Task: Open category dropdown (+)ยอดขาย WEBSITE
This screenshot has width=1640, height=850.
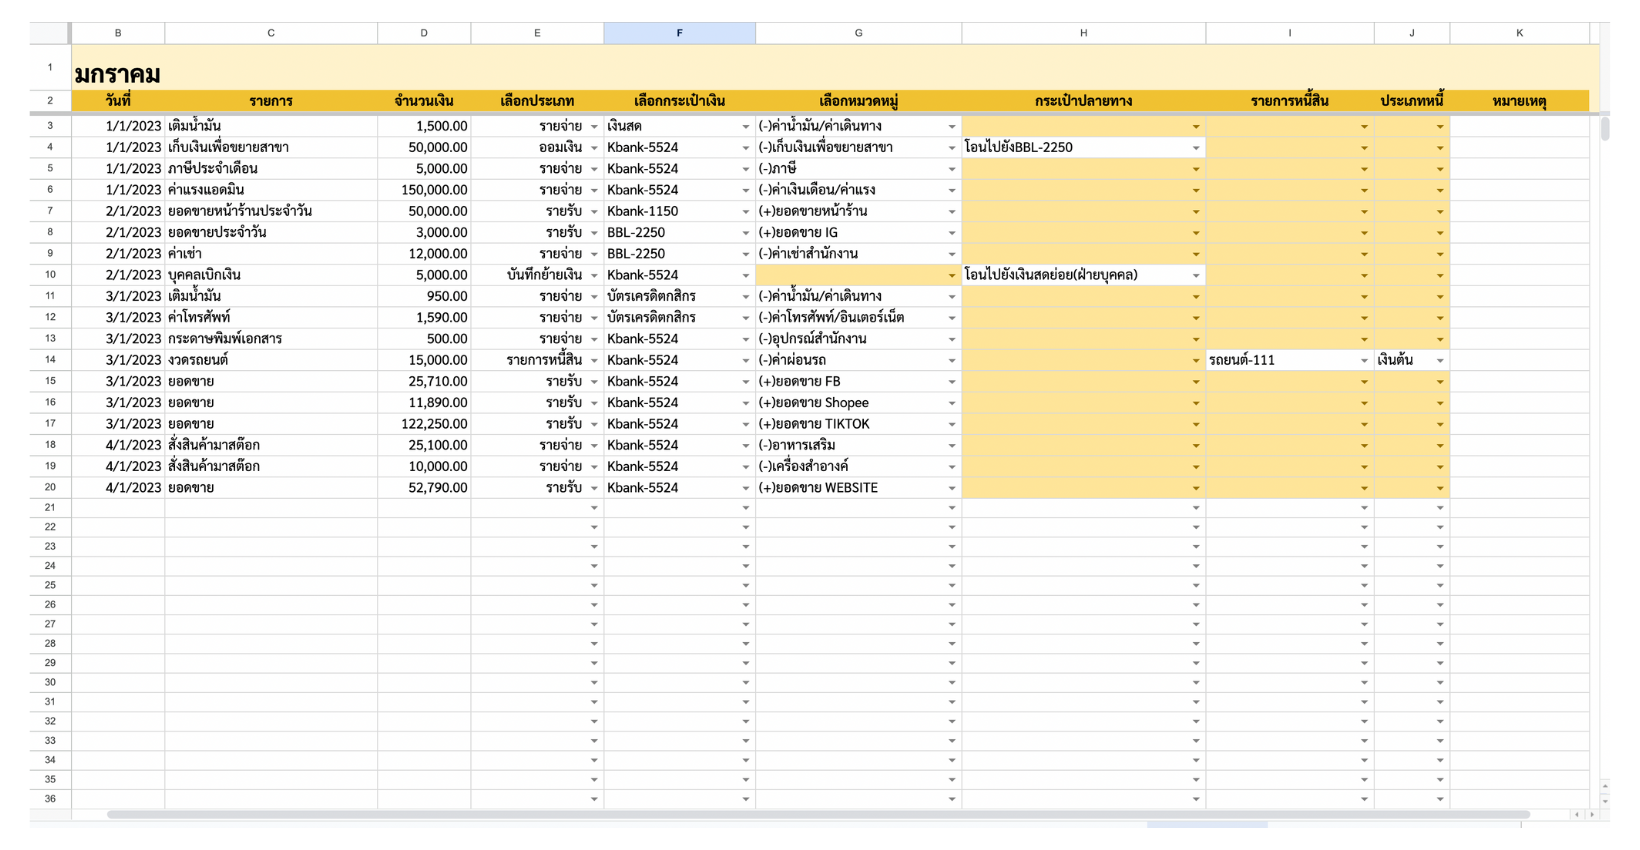Action: (x=952, y=488)
